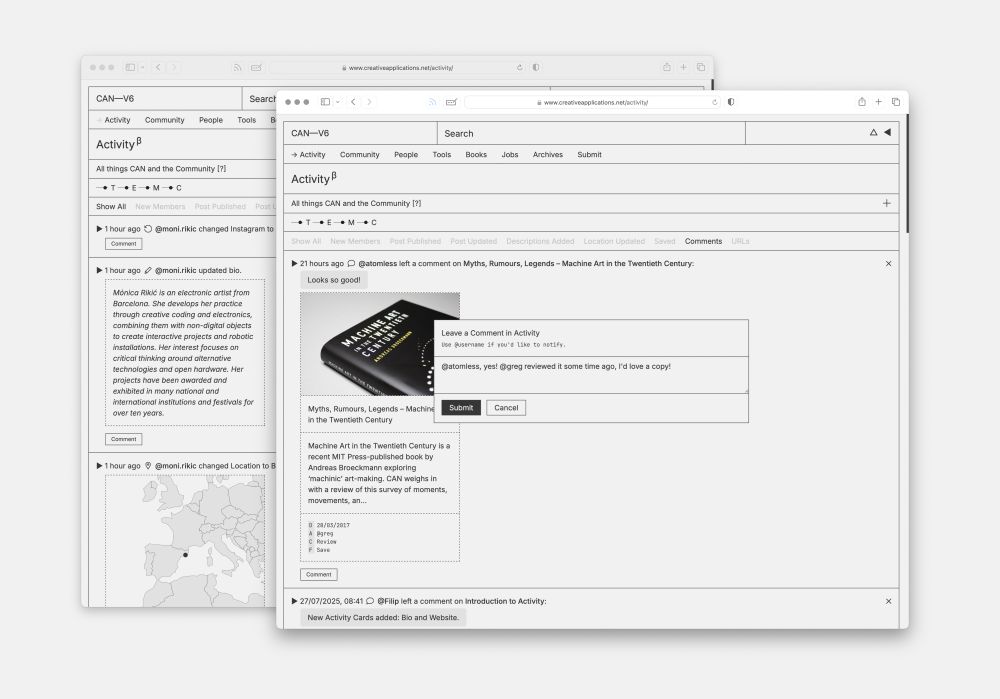
Task: Open Tools menu in front window
Action: 441,155
